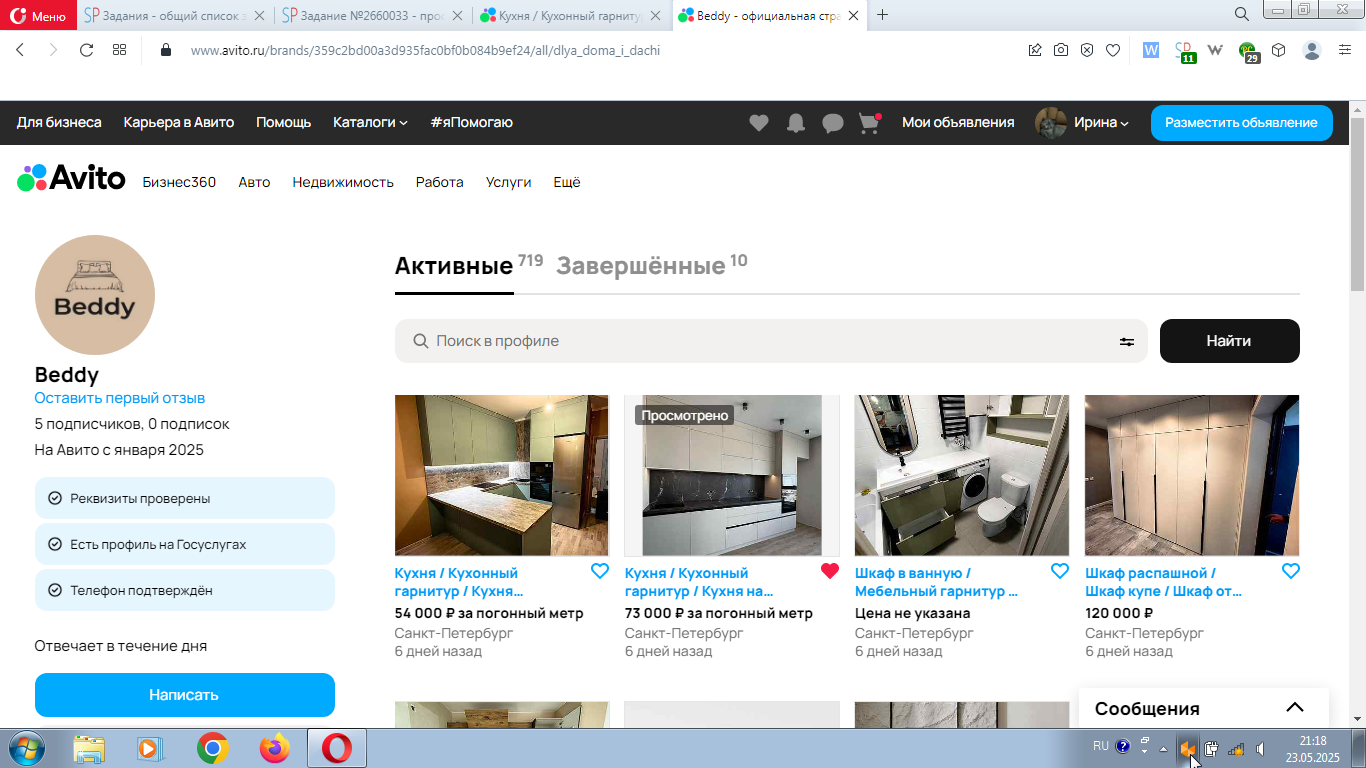This screenshot has height=768, width=1366.
Task: Open the shopping cart icon
Action: [x=869, y=123]
